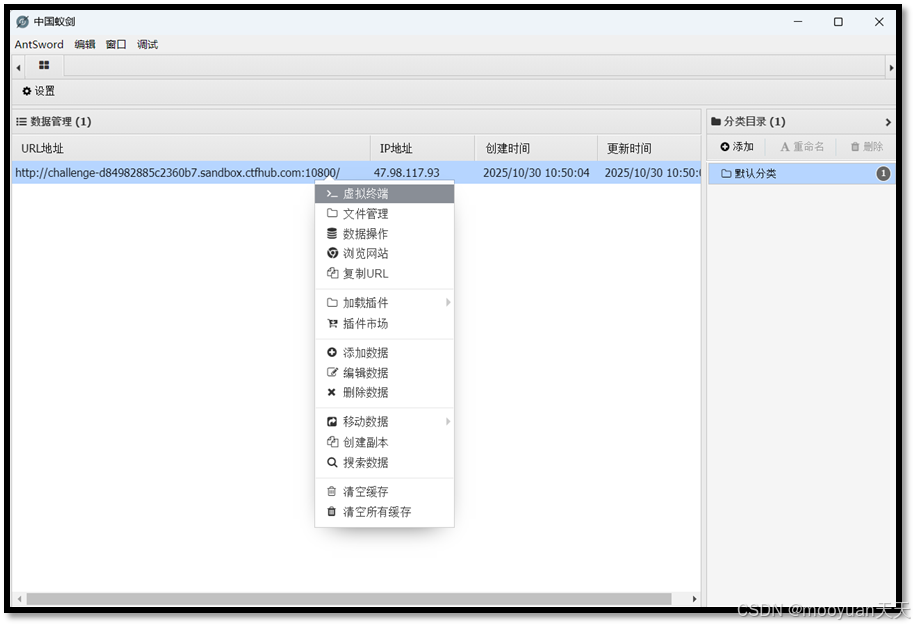The width and height of the screenshot is (915, 626).
Task: Choose 复制URL menu entry
Action: coord(385,273)
